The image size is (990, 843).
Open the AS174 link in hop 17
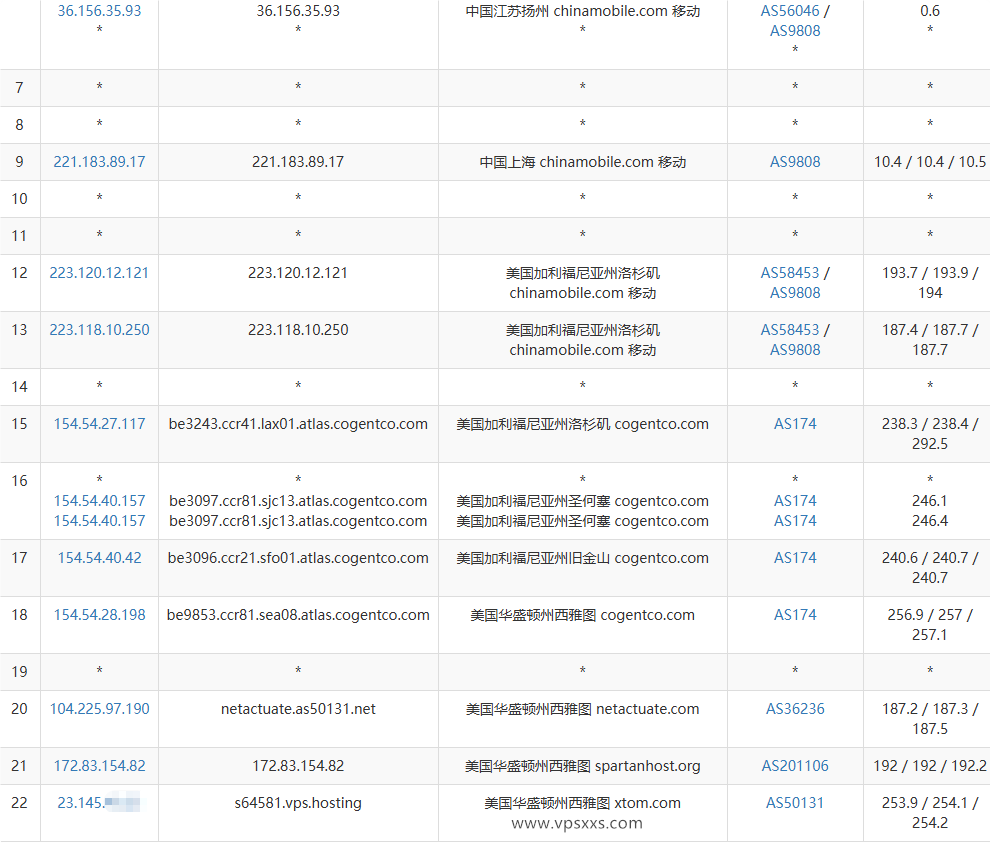(795, 558)
